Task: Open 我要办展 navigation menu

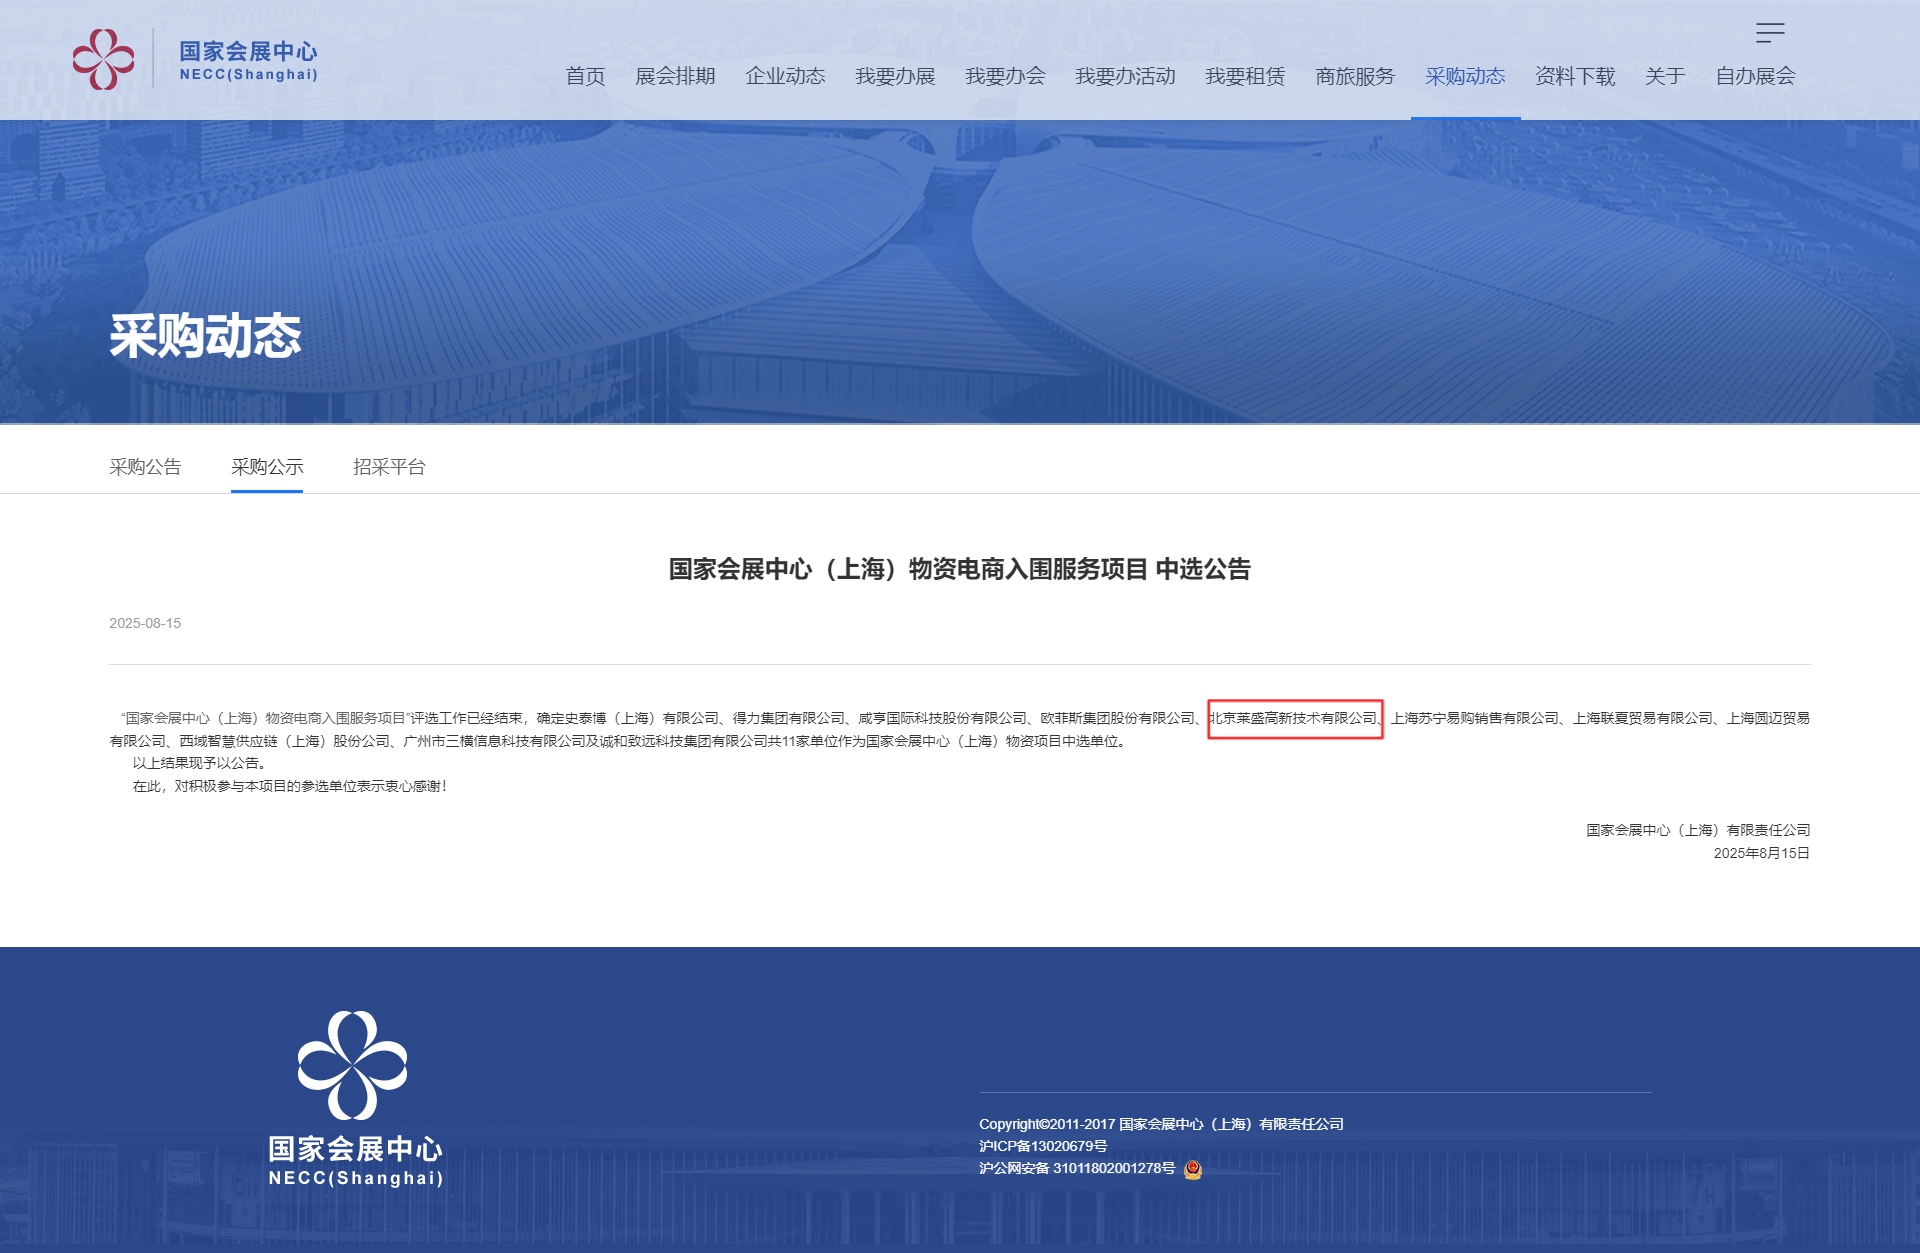Action: (895, 77)
